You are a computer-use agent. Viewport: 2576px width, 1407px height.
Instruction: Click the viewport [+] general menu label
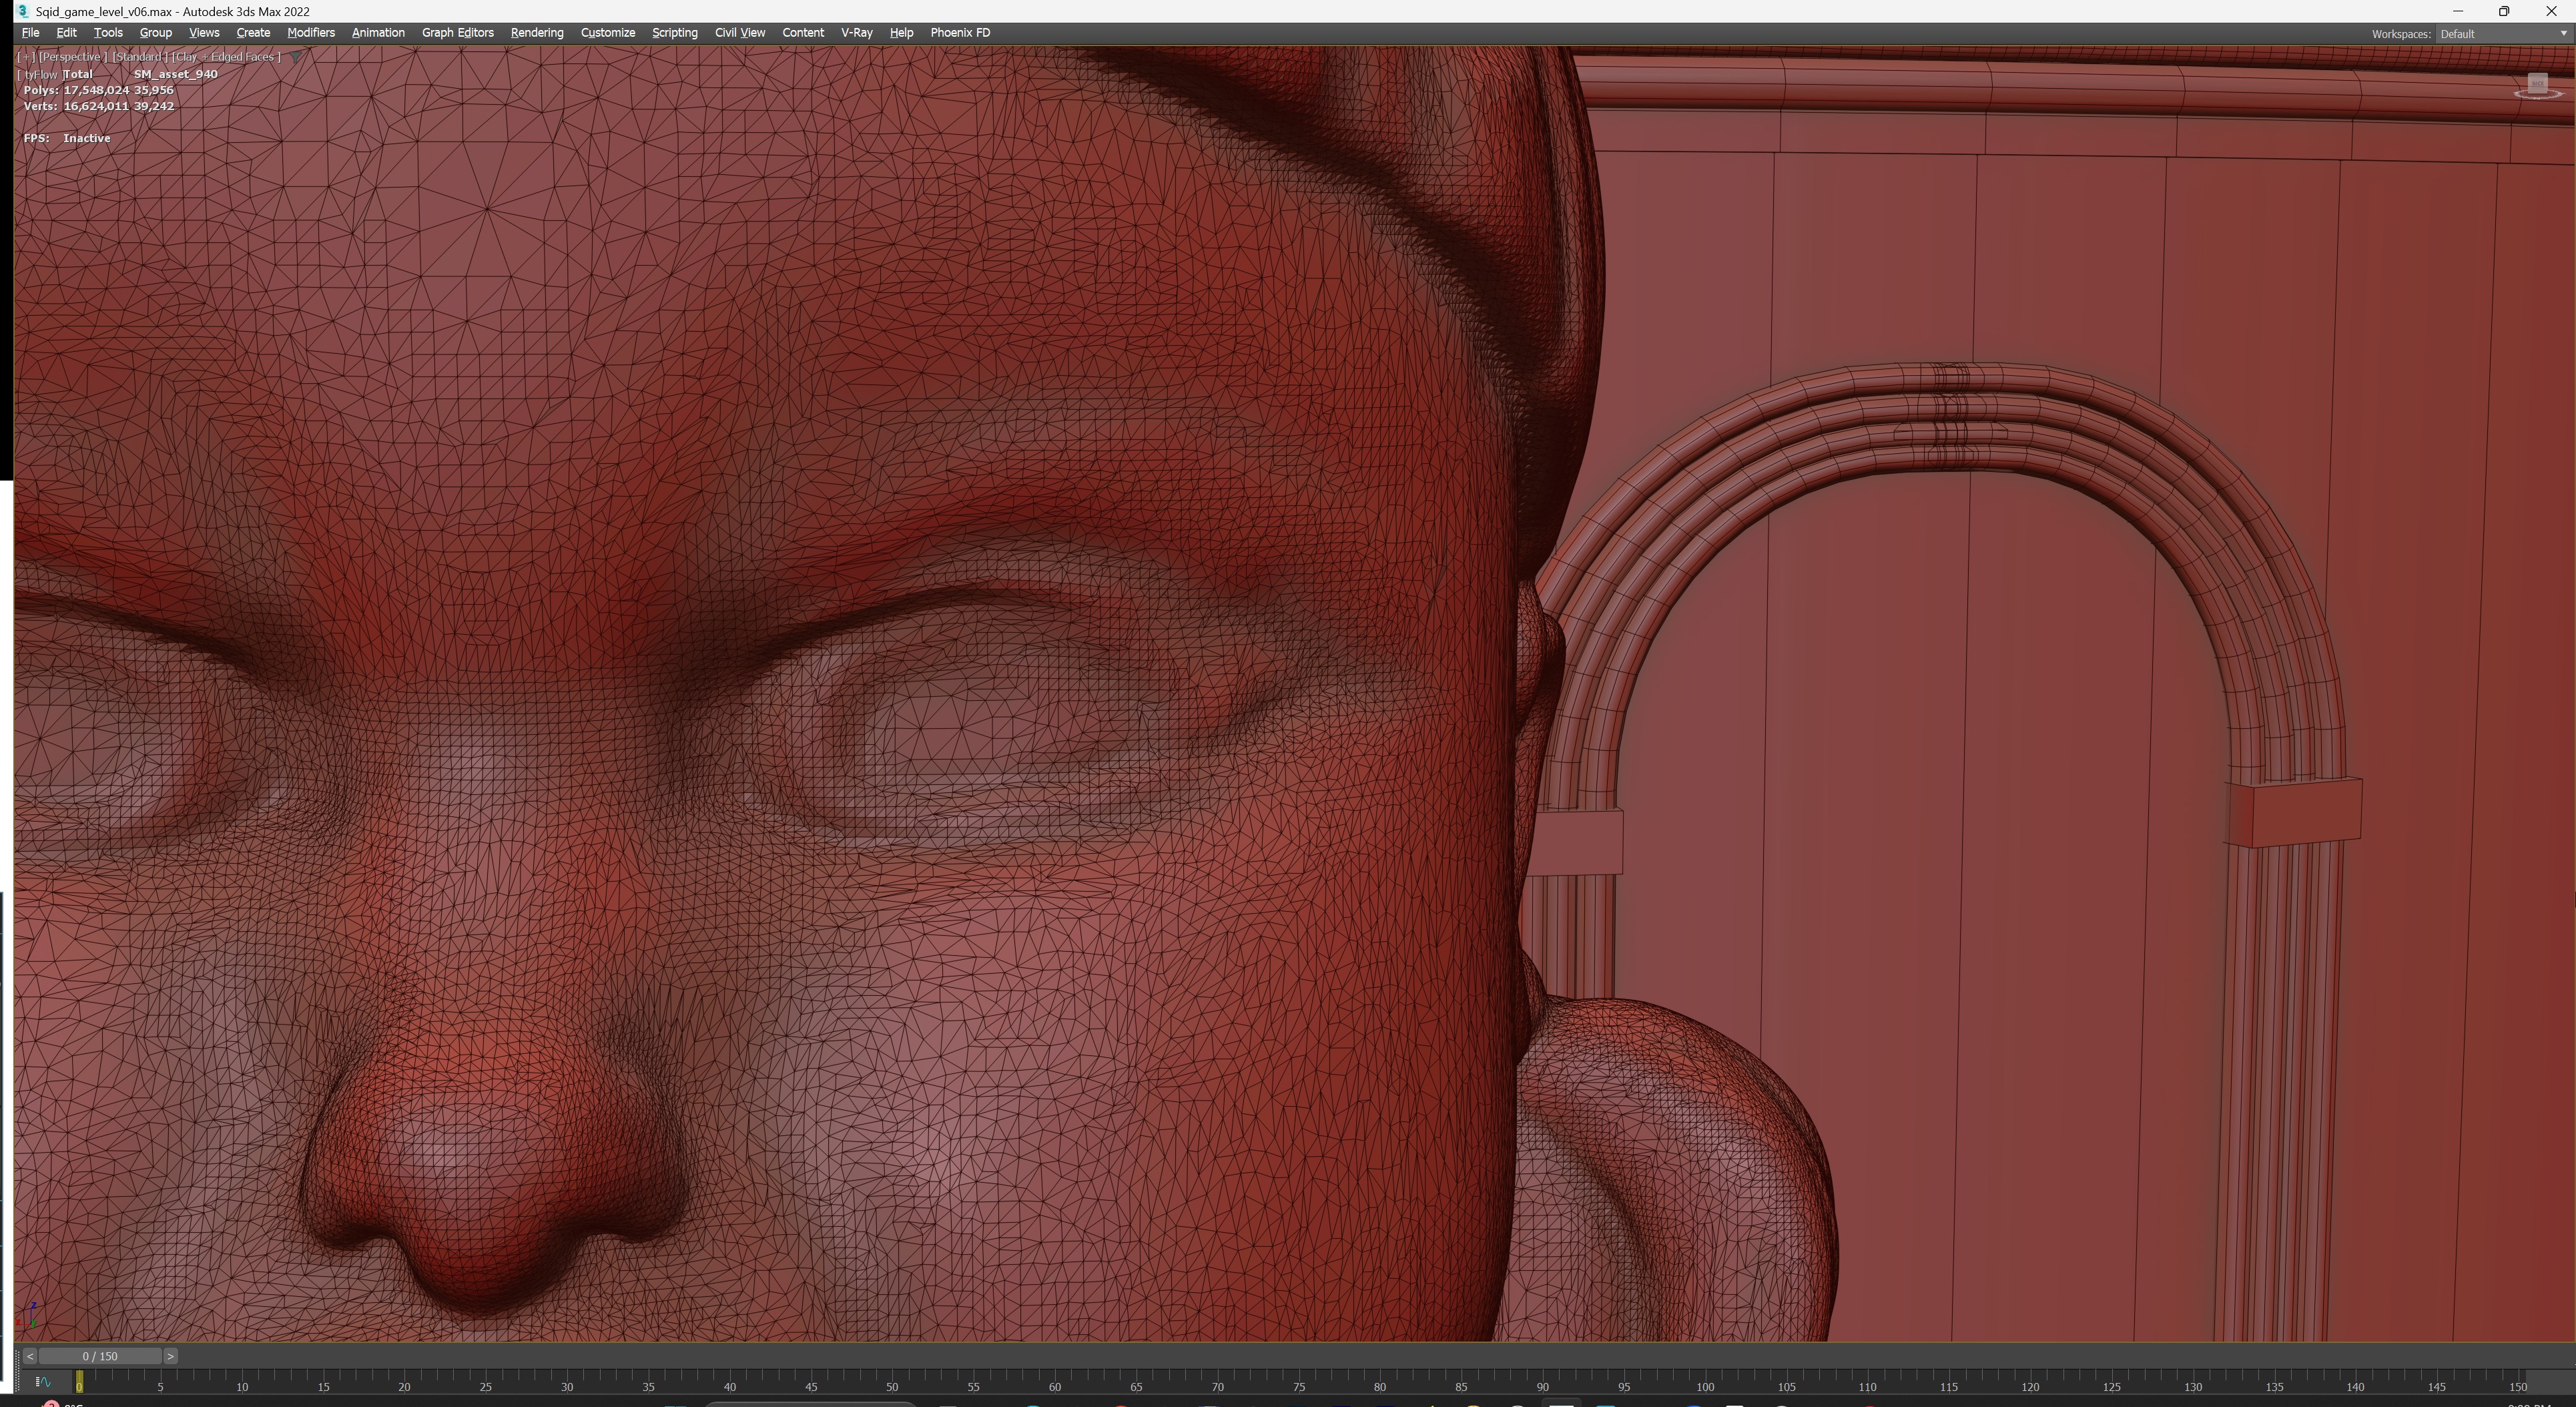26,57
